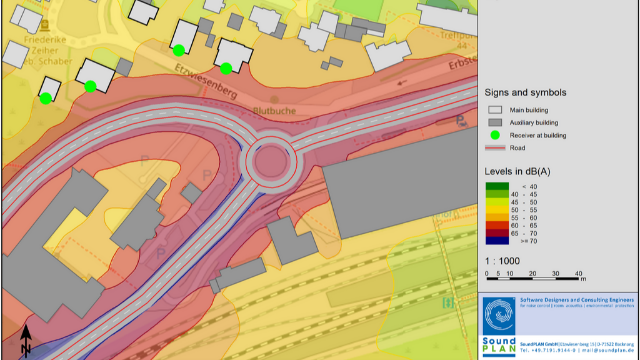Image resolution: width=640 pixels, height=360 pixels.
Task: Click the SoundPLAN spiral logo
Action: (x=499, y=316)
